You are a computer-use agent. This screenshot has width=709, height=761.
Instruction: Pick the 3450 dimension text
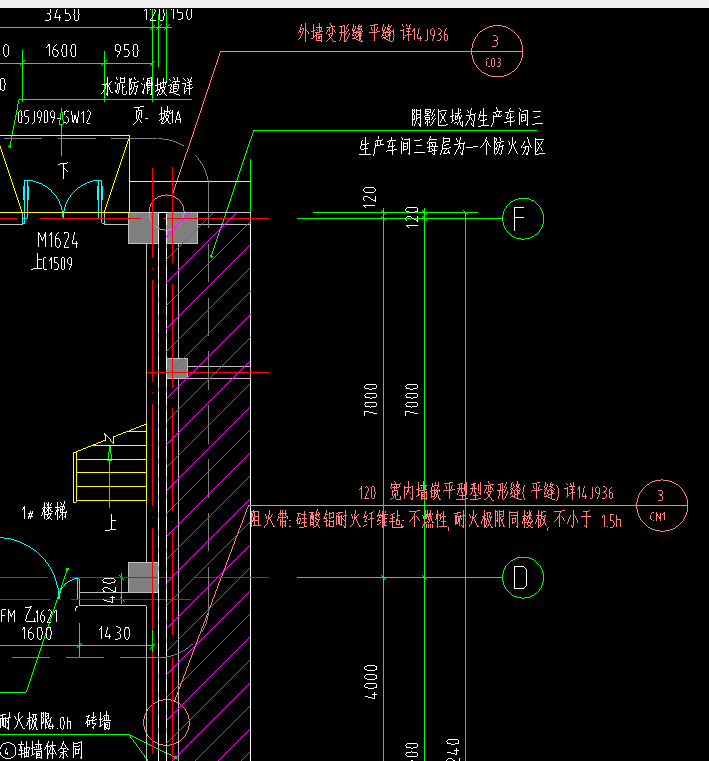pyautogui.click(x=63, y=15)
